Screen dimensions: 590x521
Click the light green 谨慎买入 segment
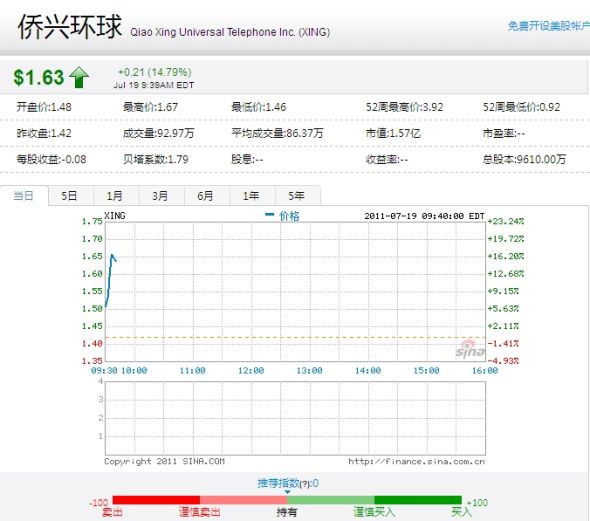click(x=331, y=500)
